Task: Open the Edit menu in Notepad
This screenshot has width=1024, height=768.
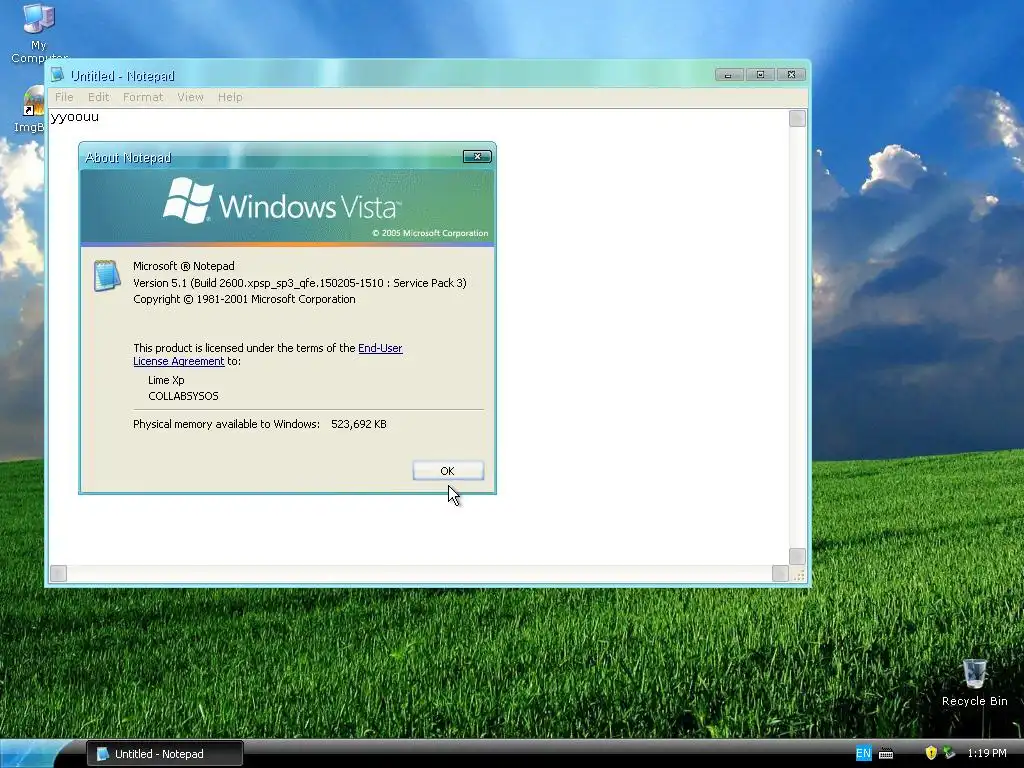Action: (99, 97)
